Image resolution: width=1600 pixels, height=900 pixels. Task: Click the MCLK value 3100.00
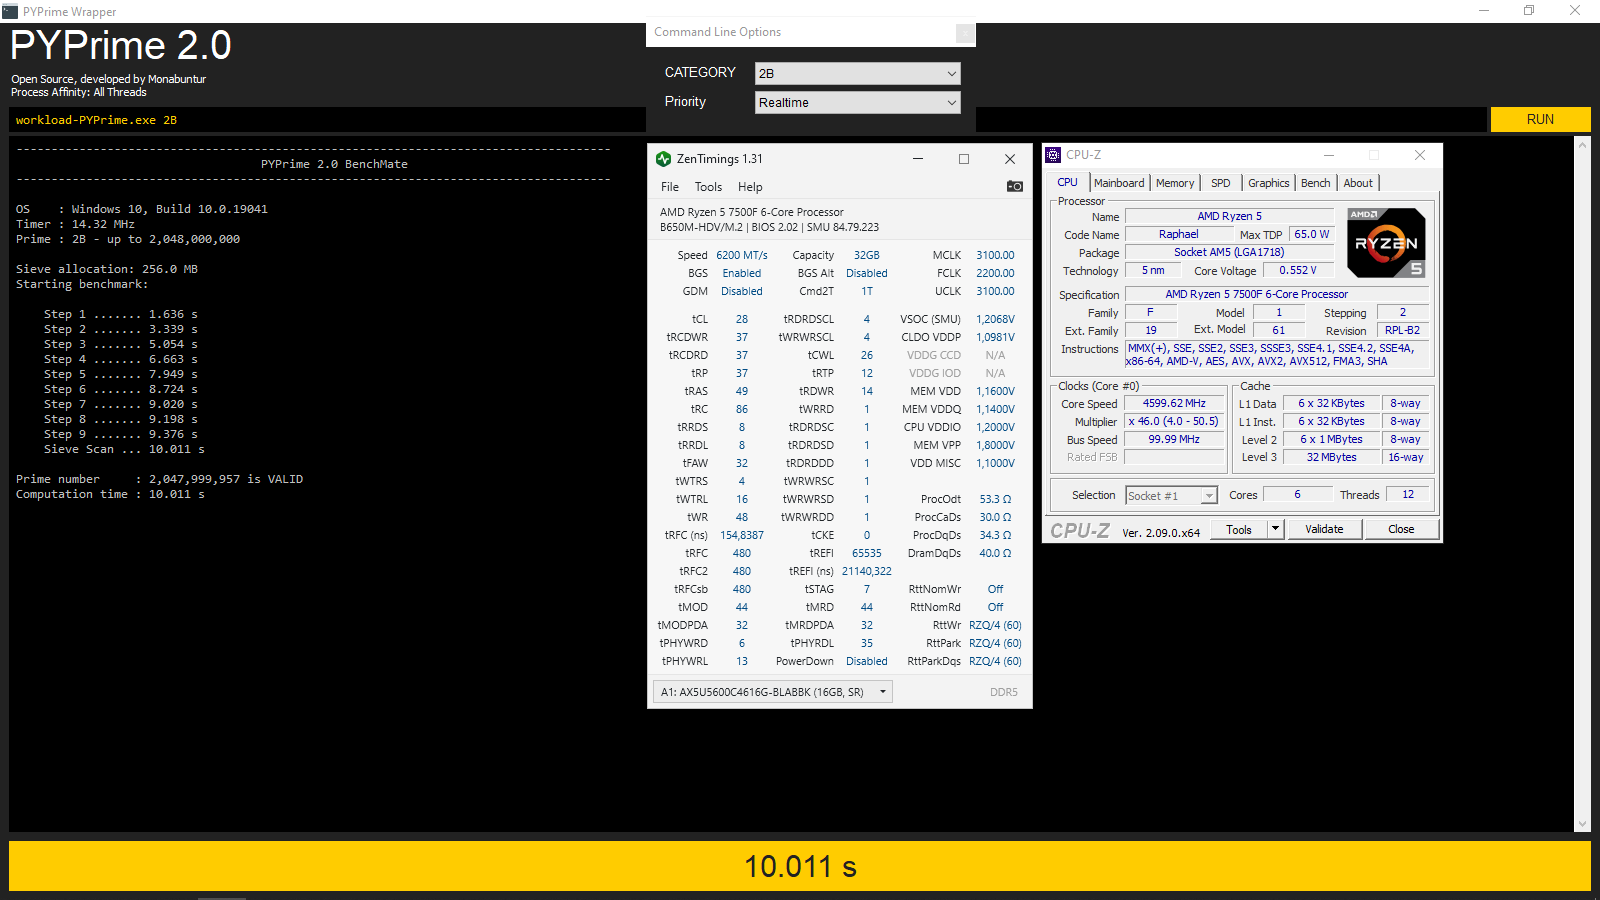995,255
